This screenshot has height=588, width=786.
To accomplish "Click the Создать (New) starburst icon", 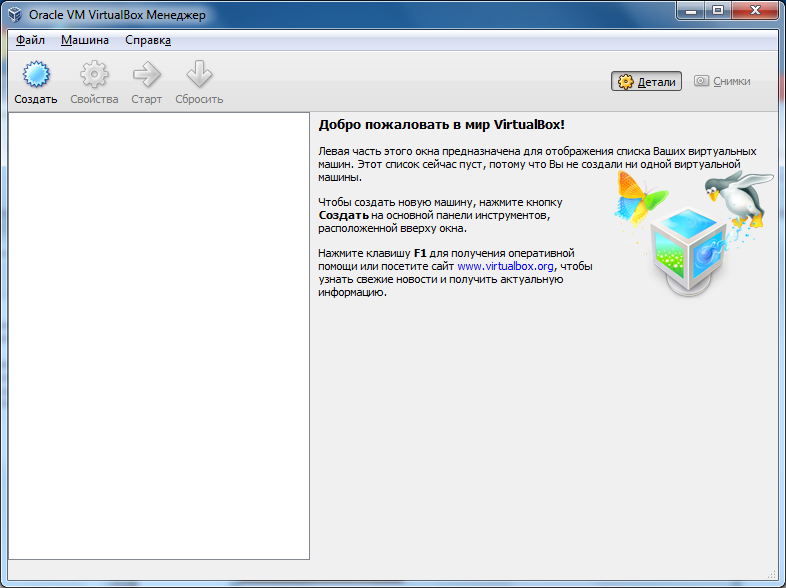I will (36, 74).
